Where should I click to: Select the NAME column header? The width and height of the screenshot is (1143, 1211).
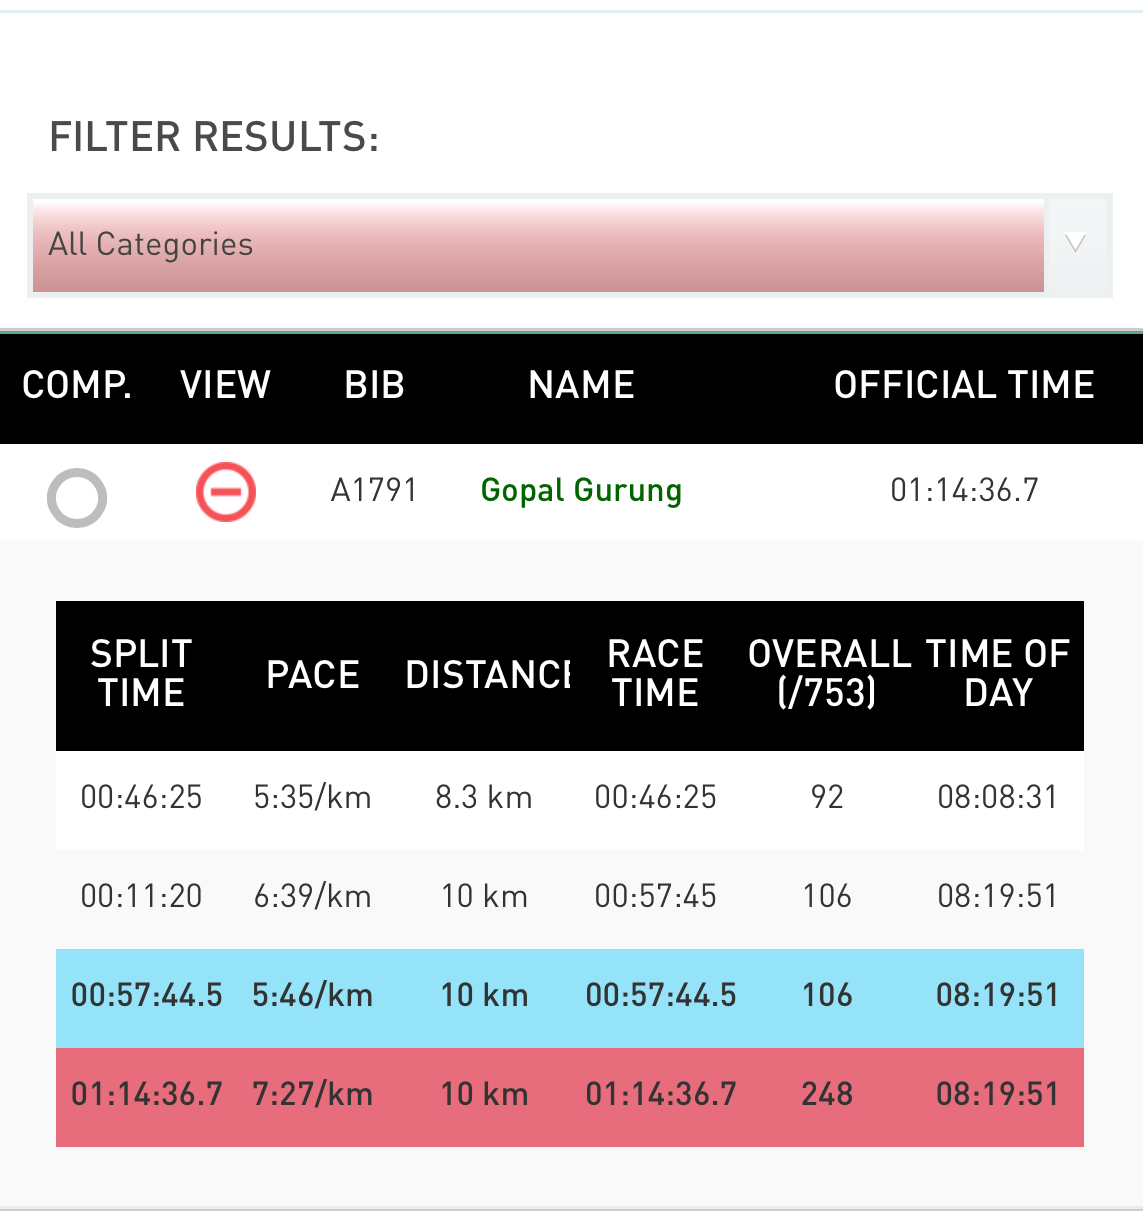581,385
